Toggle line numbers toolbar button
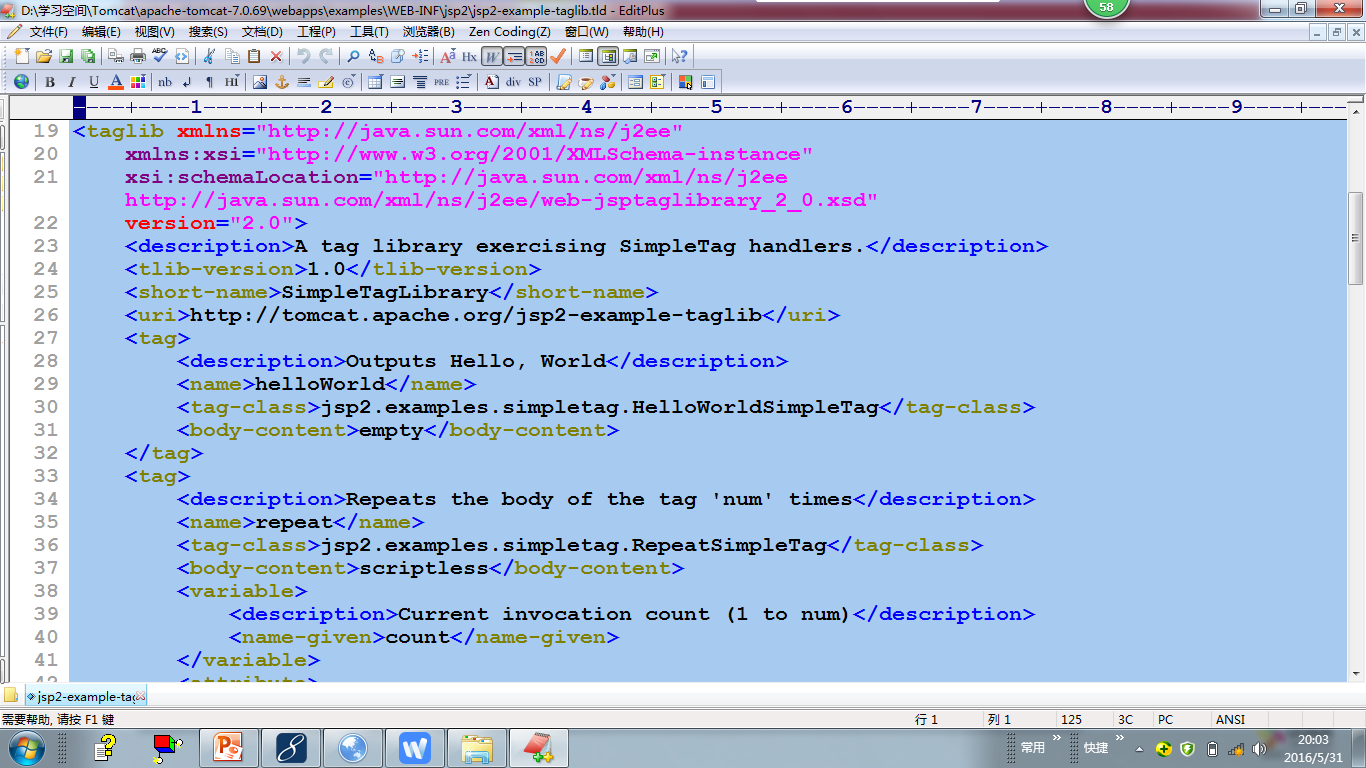Image resolution: width=1366 pixels, height=768 pixels. click(535, 56)
